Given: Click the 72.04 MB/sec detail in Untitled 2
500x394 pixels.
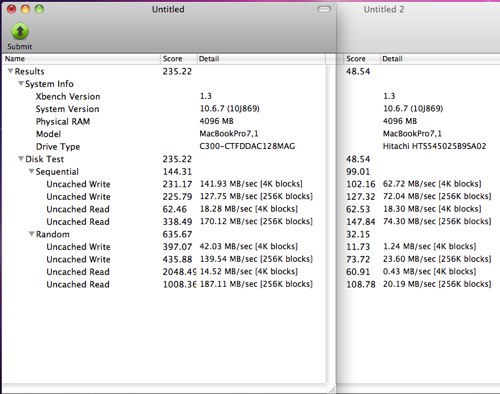Looking at the screenshot, I should 437,196.
